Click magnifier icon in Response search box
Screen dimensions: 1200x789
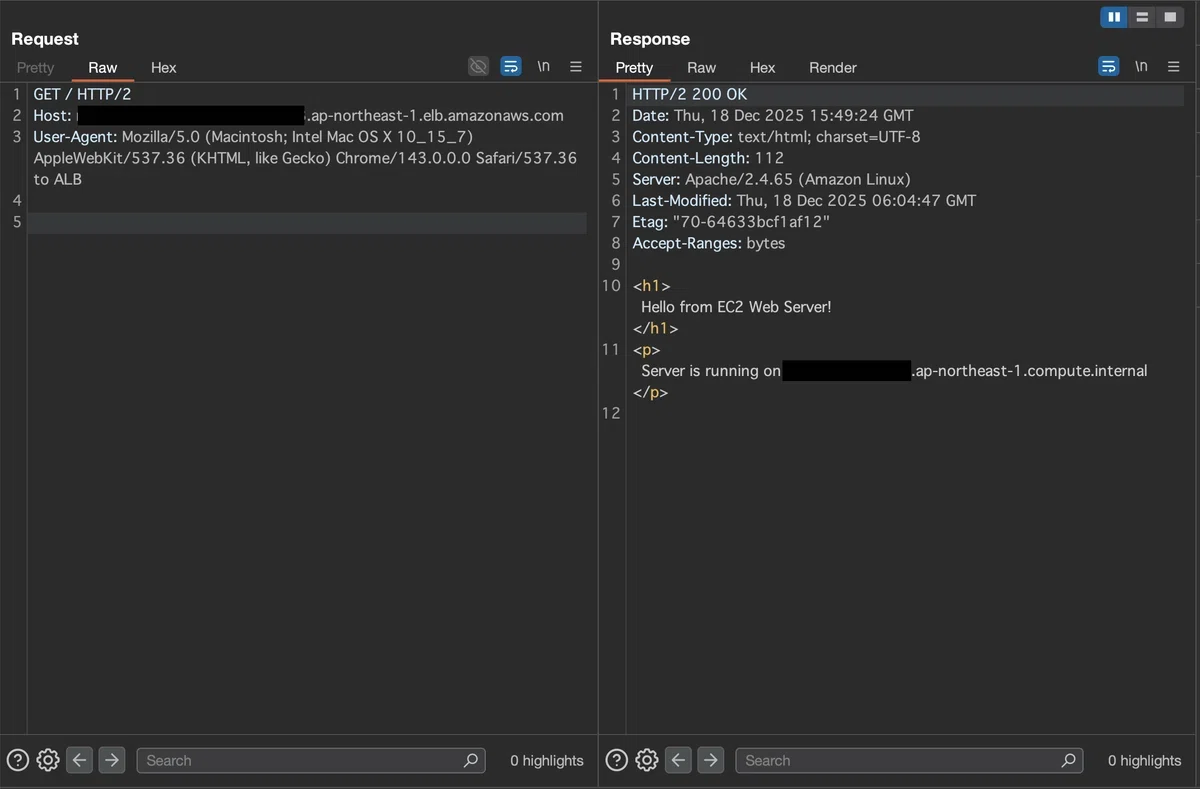click(1070, 760)
